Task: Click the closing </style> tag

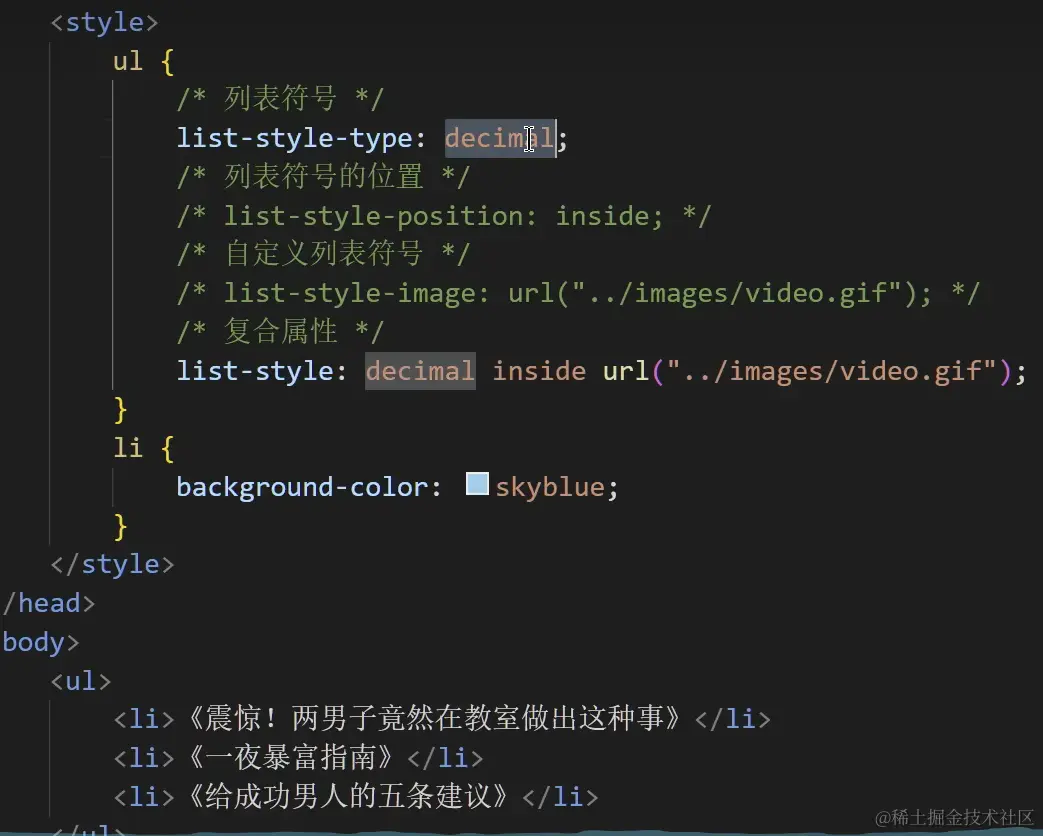Action: click(x=112, y=565)
